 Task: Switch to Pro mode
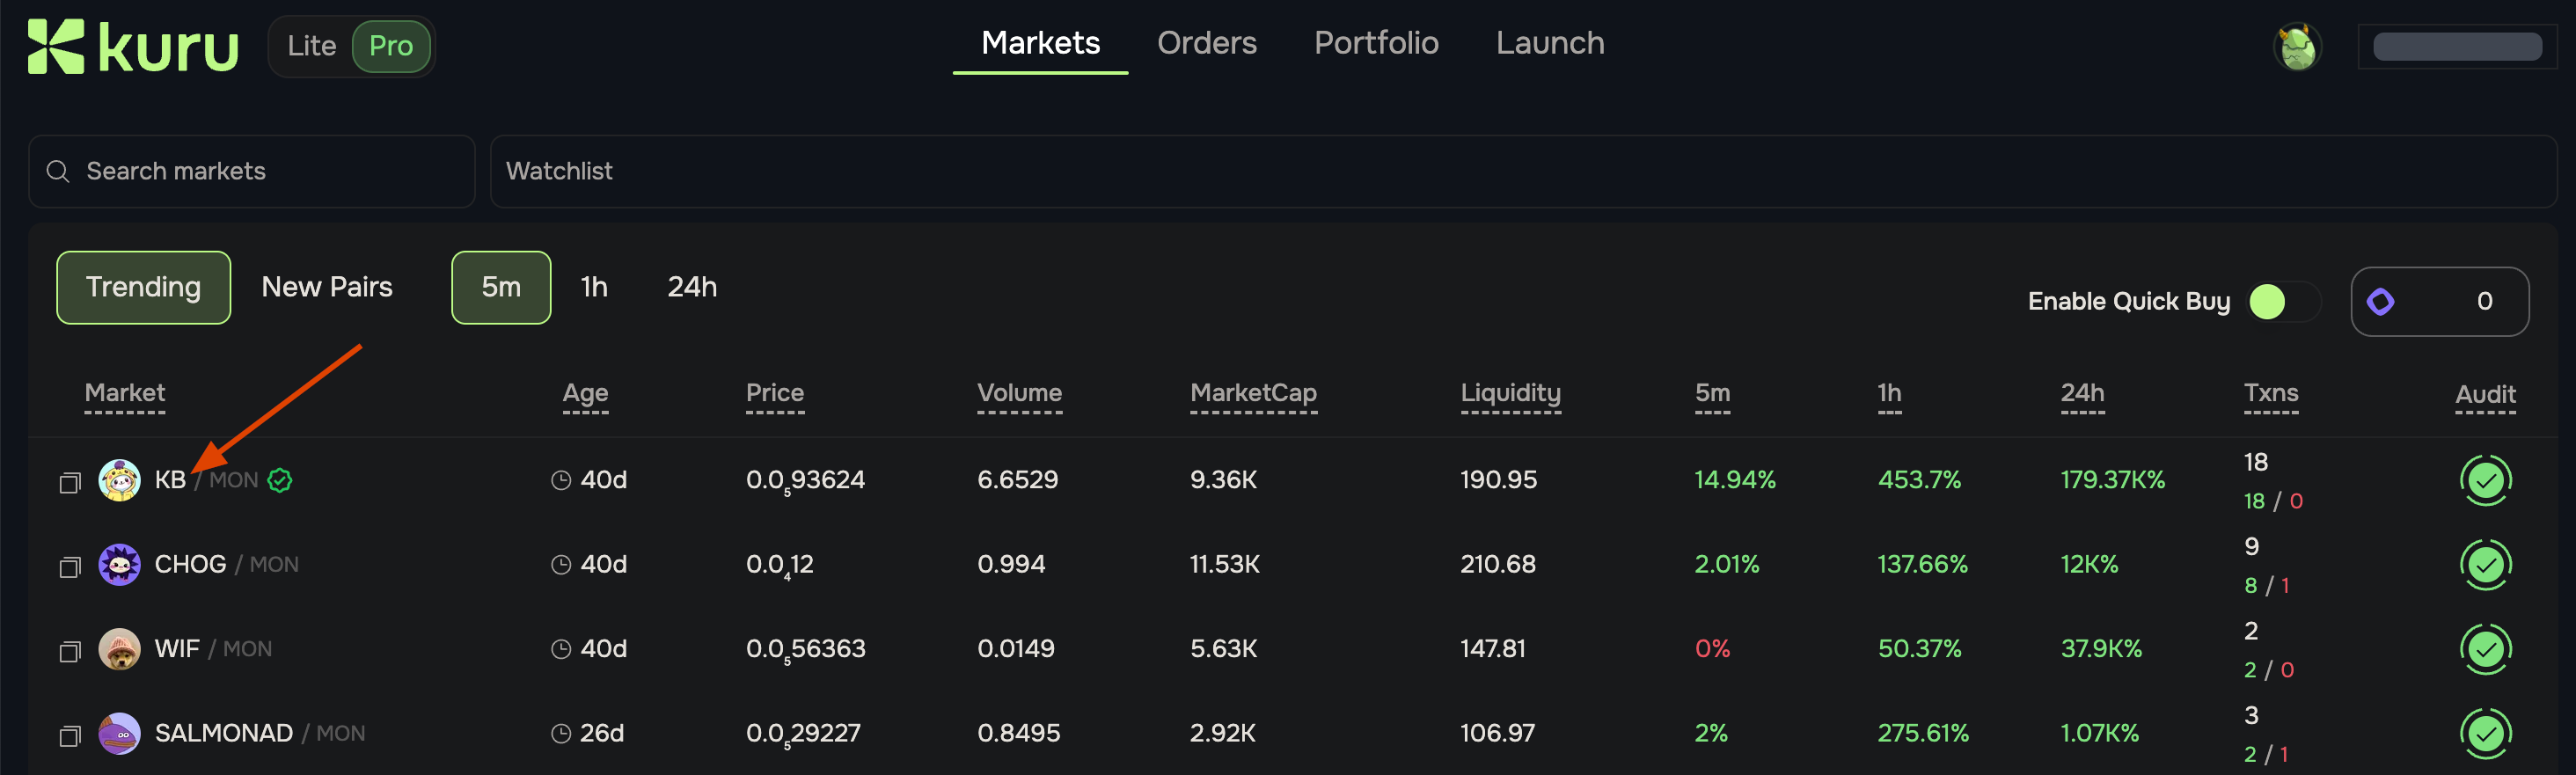(x=391, y=46)
